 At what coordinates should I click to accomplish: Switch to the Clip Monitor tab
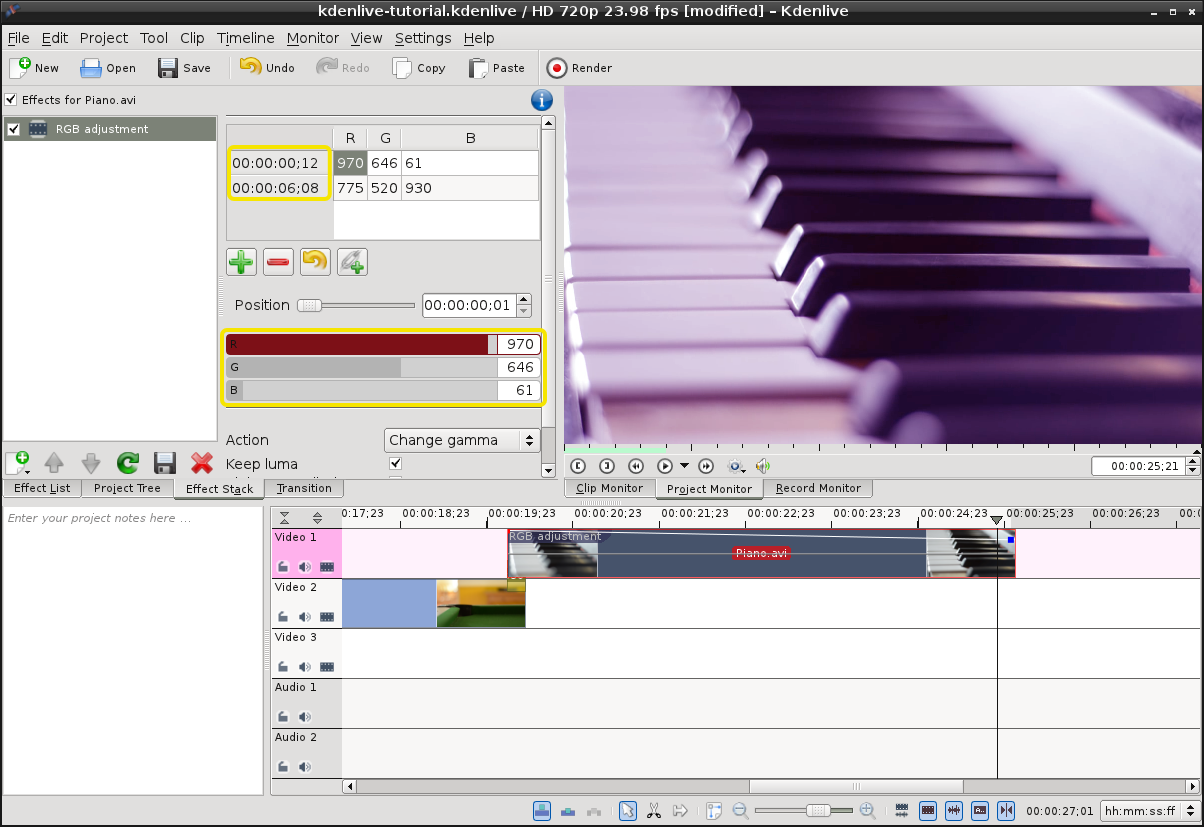tap(609, 488)
